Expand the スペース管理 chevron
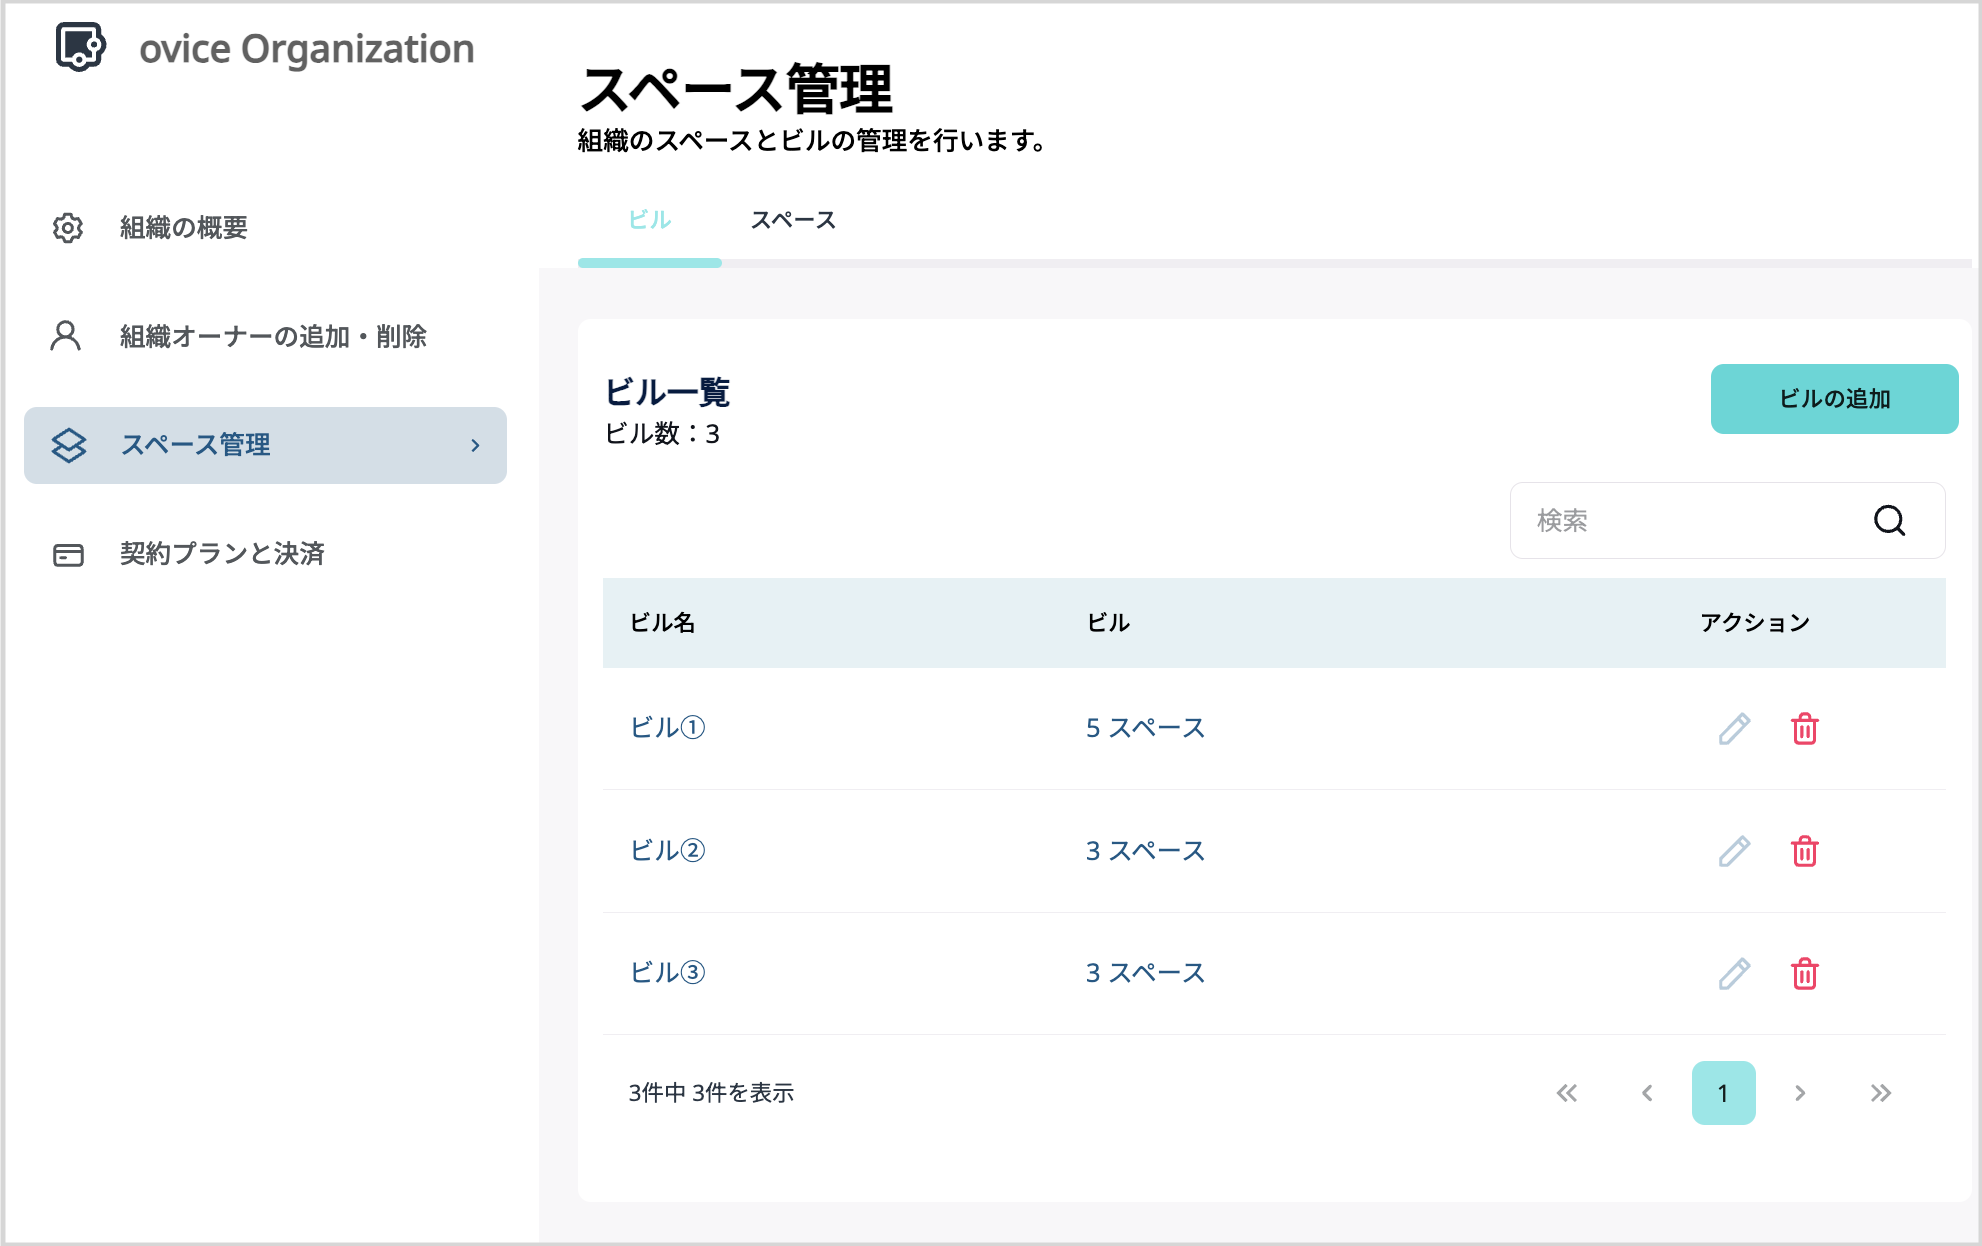The height and width of the screenshot is (1246, 1982). (x=476, y=445)
